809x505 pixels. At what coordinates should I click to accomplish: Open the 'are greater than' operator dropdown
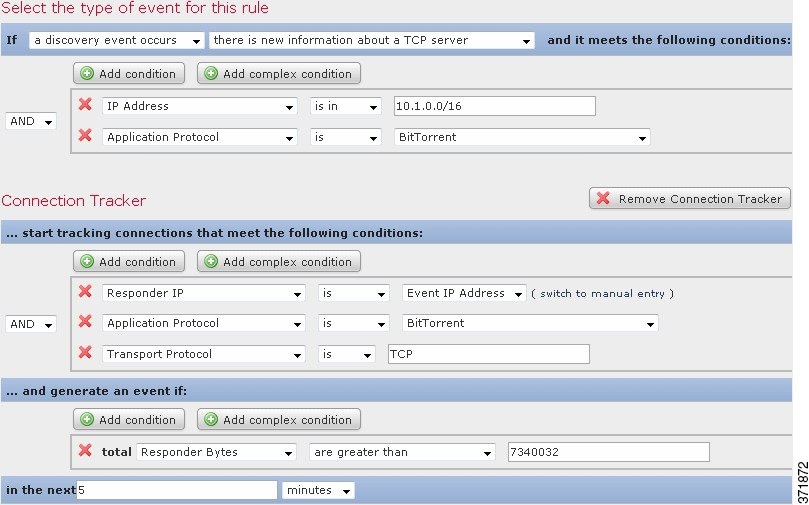pyautogui.click(x=402, y=452)
